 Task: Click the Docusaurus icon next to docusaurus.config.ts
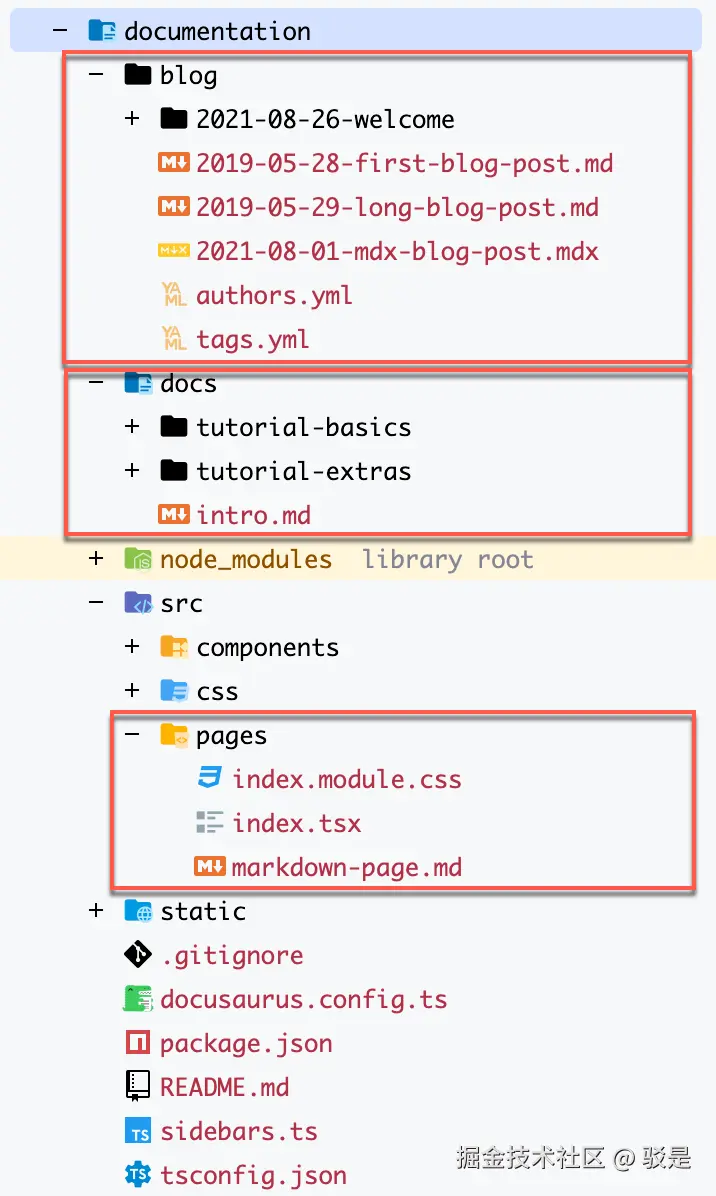coord(137,999)
